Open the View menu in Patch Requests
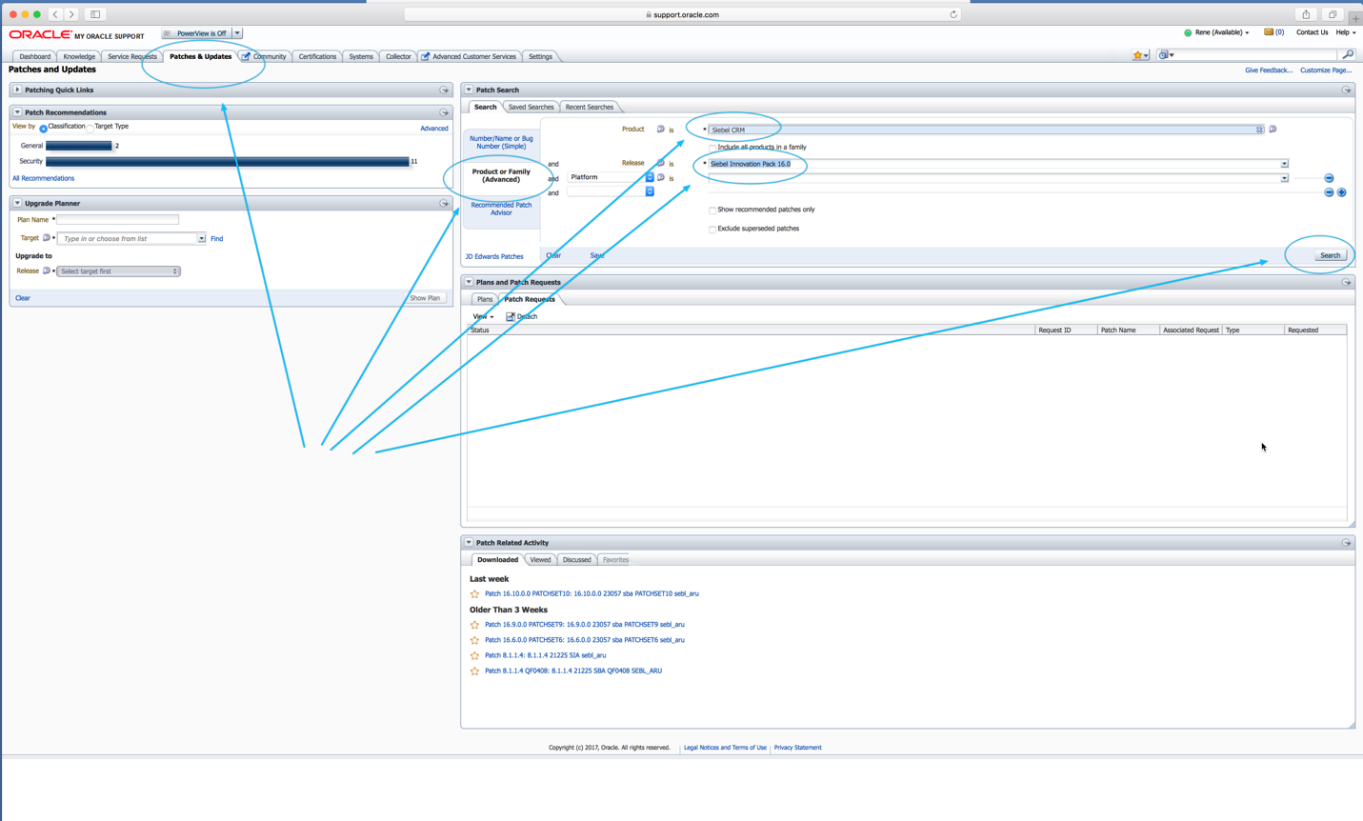The image size is (1363, 821). coord(483,317)
